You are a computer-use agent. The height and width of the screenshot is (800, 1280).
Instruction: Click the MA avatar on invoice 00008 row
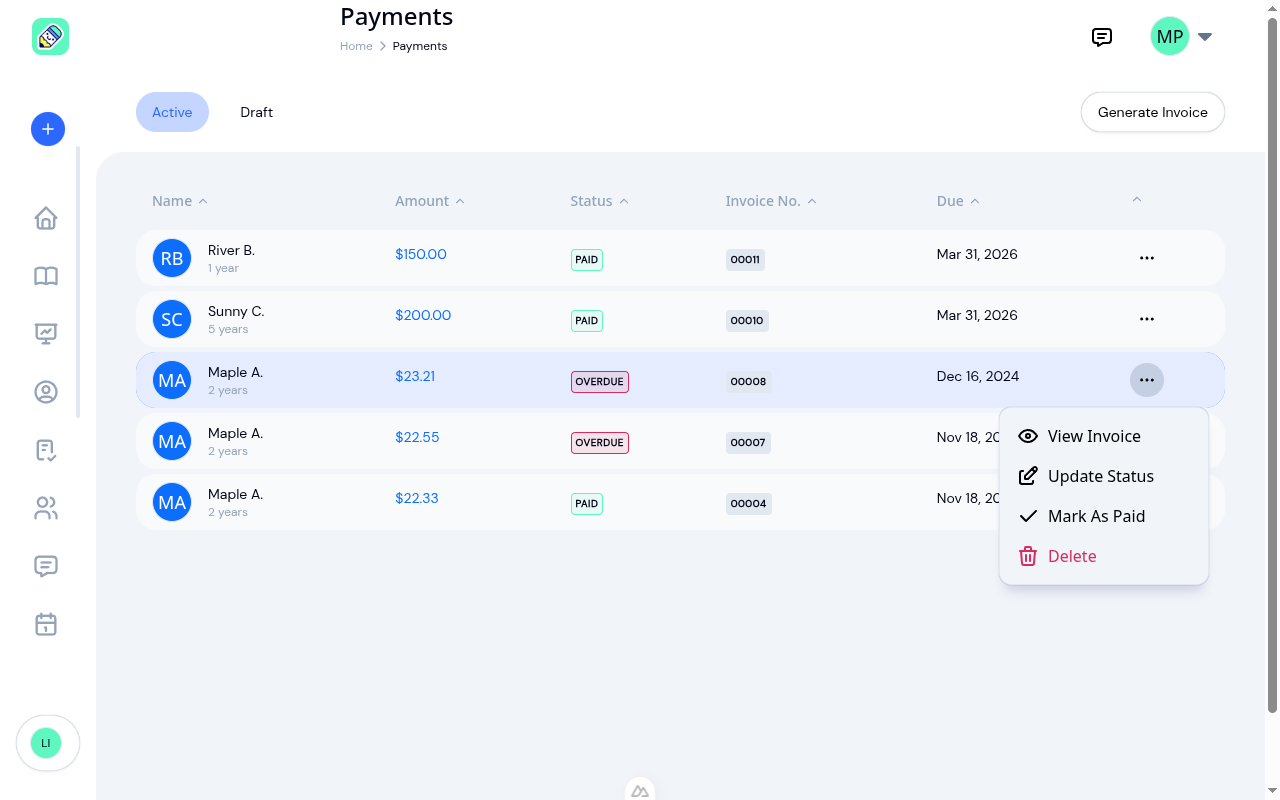click(x=172, y=380)
